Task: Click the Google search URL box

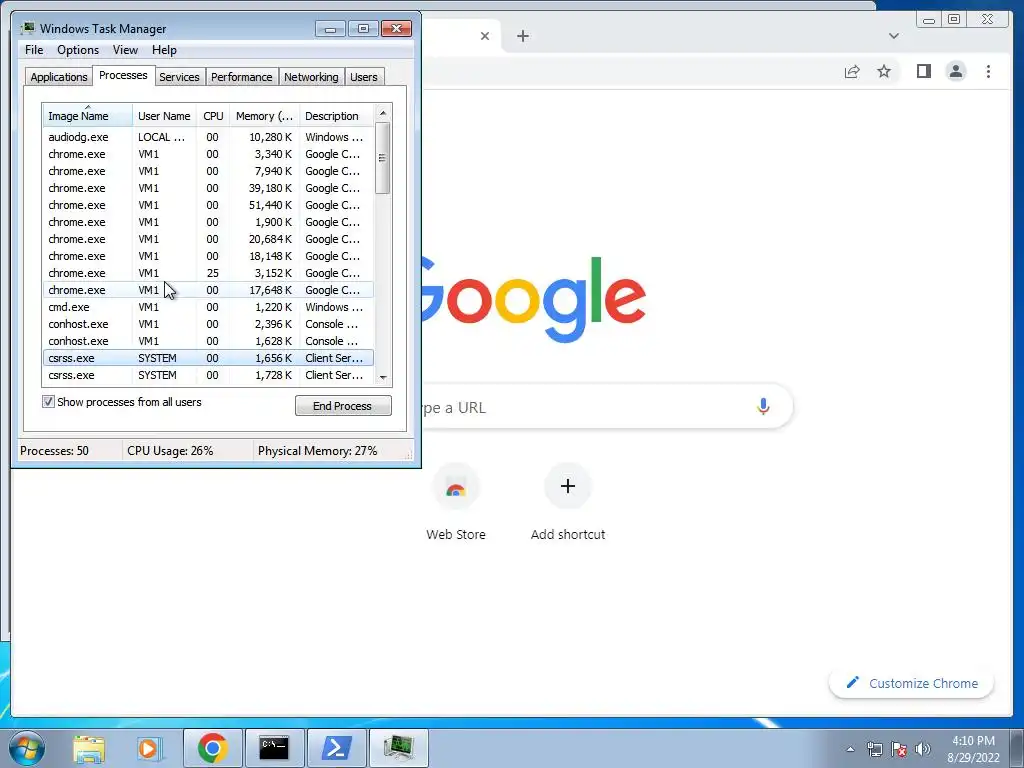Action: [607, 407]
